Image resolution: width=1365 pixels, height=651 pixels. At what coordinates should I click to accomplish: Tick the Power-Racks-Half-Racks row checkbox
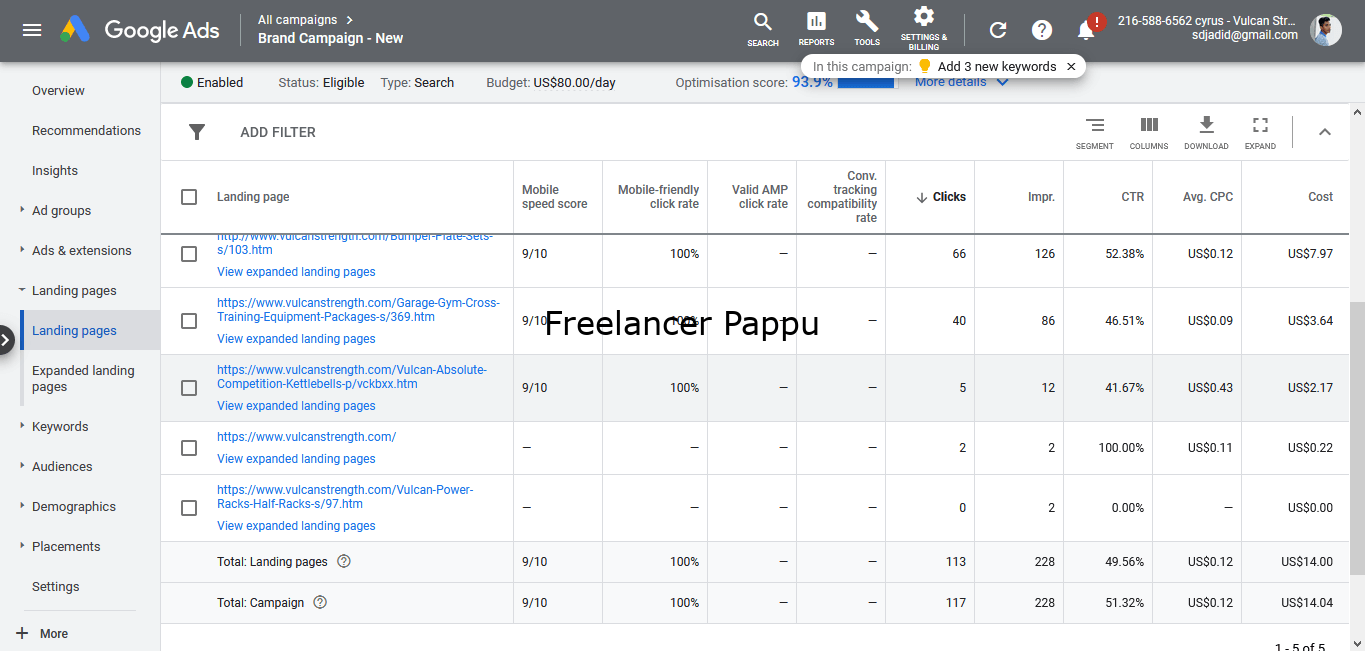pos(189,508)
